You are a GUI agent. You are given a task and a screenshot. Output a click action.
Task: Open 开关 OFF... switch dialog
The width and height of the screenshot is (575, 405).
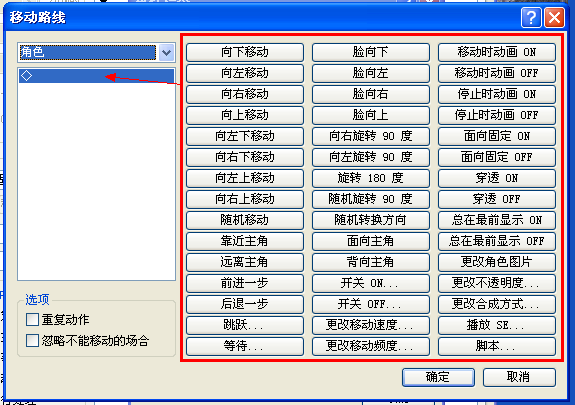(371, 304)
